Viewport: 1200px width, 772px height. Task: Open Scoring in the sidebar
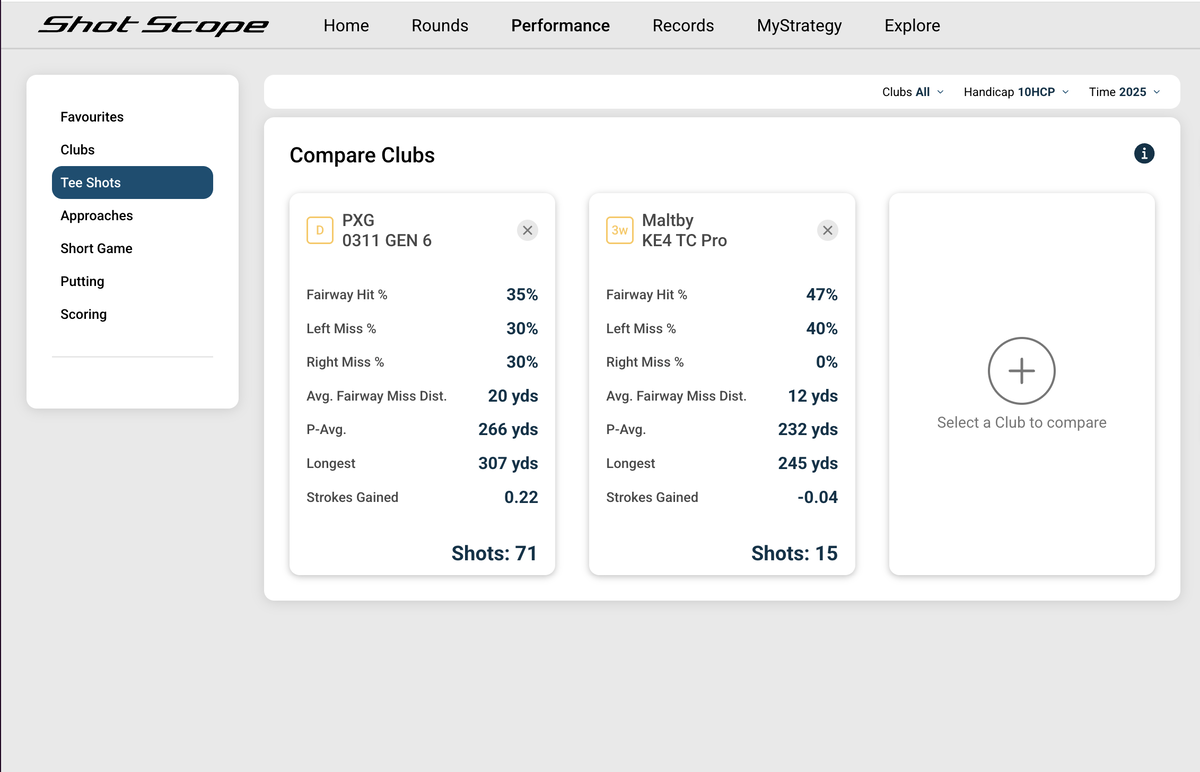(x=132, y=315)
